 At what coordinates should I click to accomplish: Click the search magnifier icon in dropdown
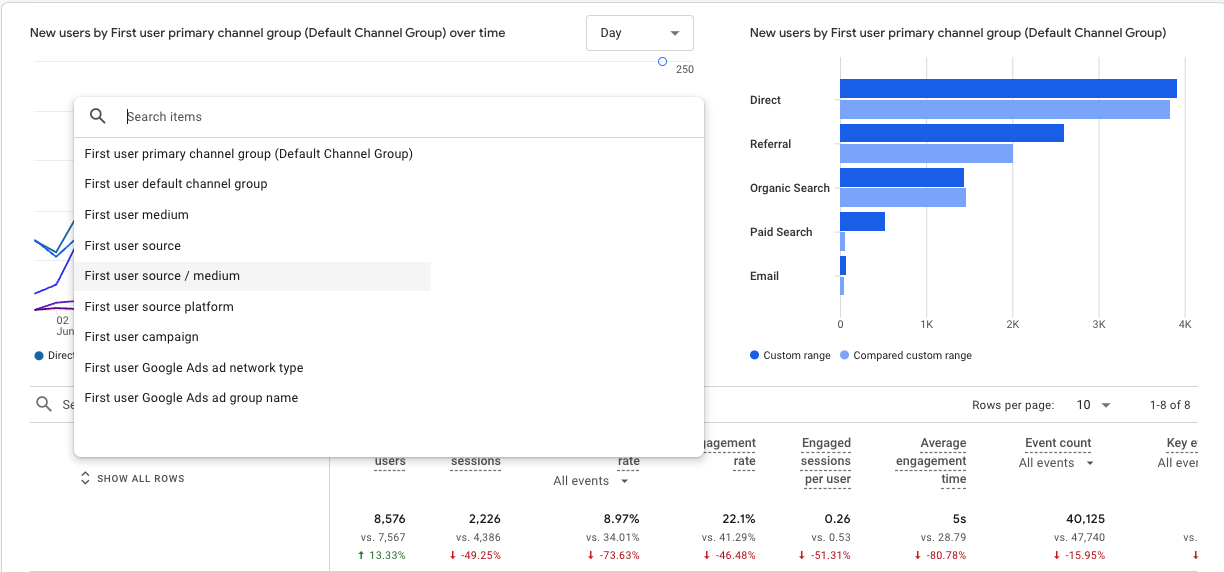[x=98, y=116]
